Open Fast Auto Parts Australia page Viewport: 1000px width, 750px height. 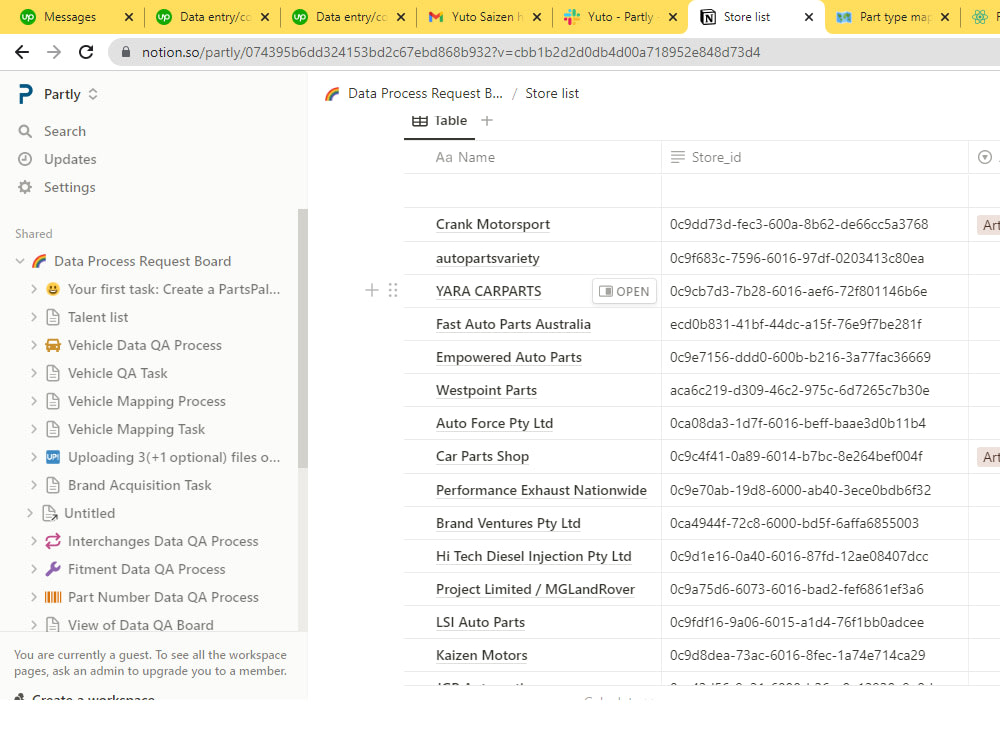click(x=513, y=324)
